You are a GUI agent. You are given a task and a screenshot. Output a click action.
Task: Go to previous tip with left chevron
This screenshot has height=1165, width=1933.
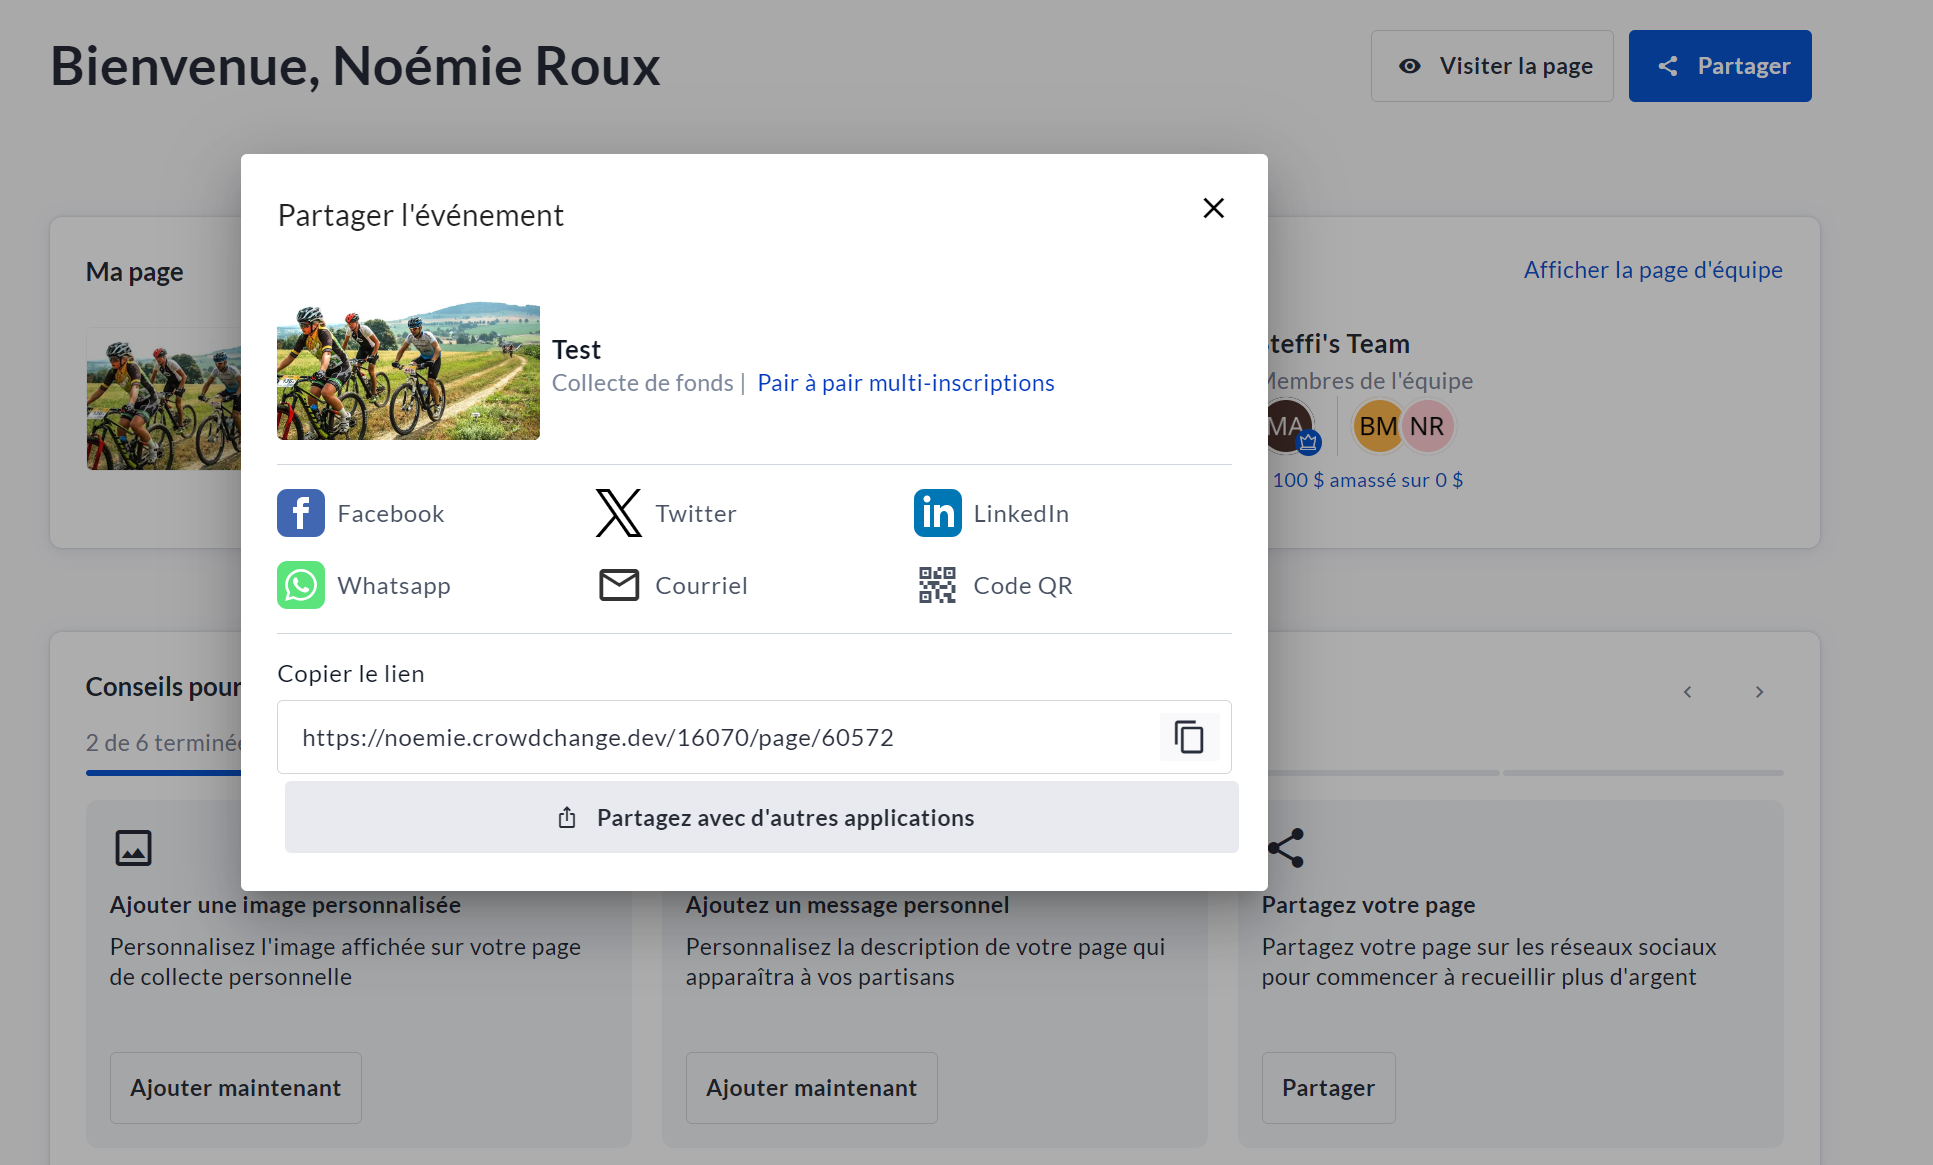(x=1687, y=692)
